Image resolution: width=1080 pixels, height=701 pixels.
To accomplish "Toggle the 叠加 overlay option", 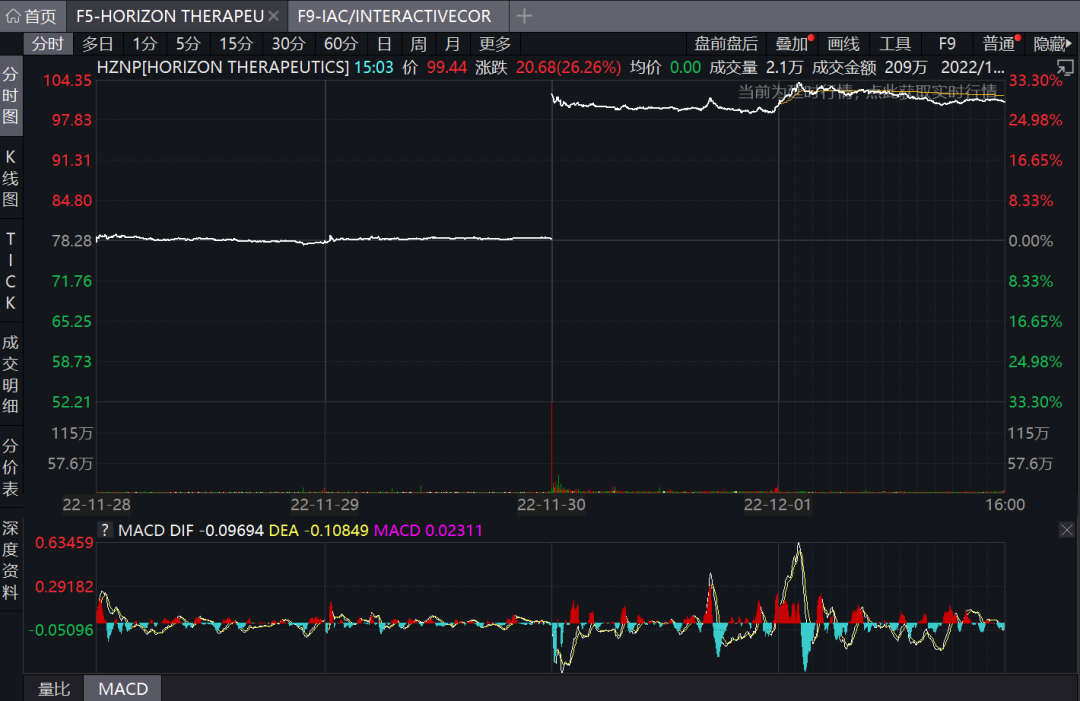I will (792, 44).
